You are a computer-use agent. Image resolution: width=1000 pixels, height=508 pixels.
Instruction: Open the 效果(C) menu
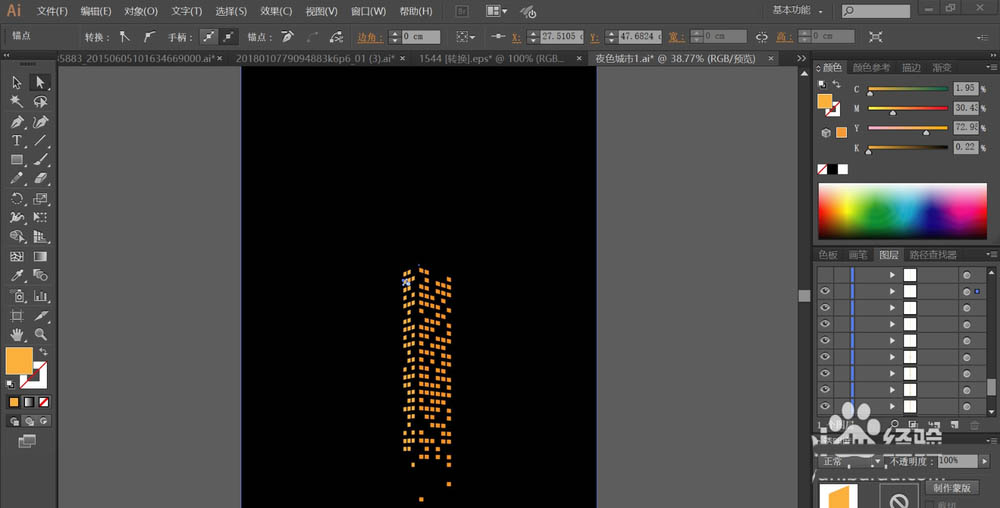(276, 11)
